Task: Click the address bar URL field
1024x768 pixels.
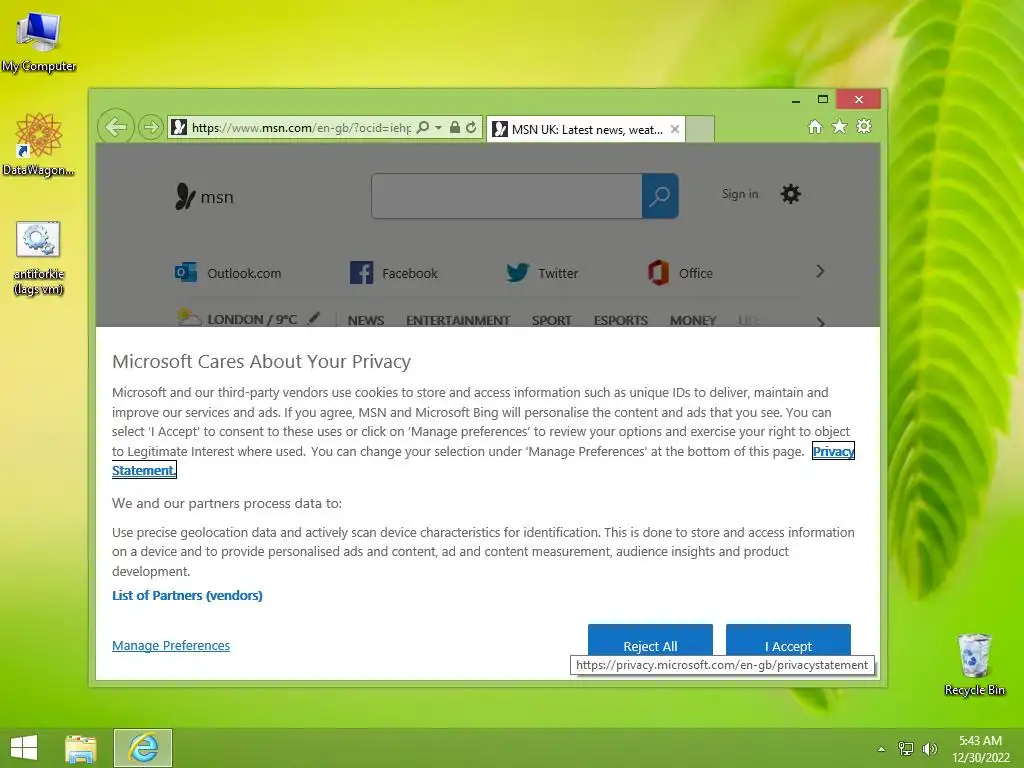Action: point(300,127)
